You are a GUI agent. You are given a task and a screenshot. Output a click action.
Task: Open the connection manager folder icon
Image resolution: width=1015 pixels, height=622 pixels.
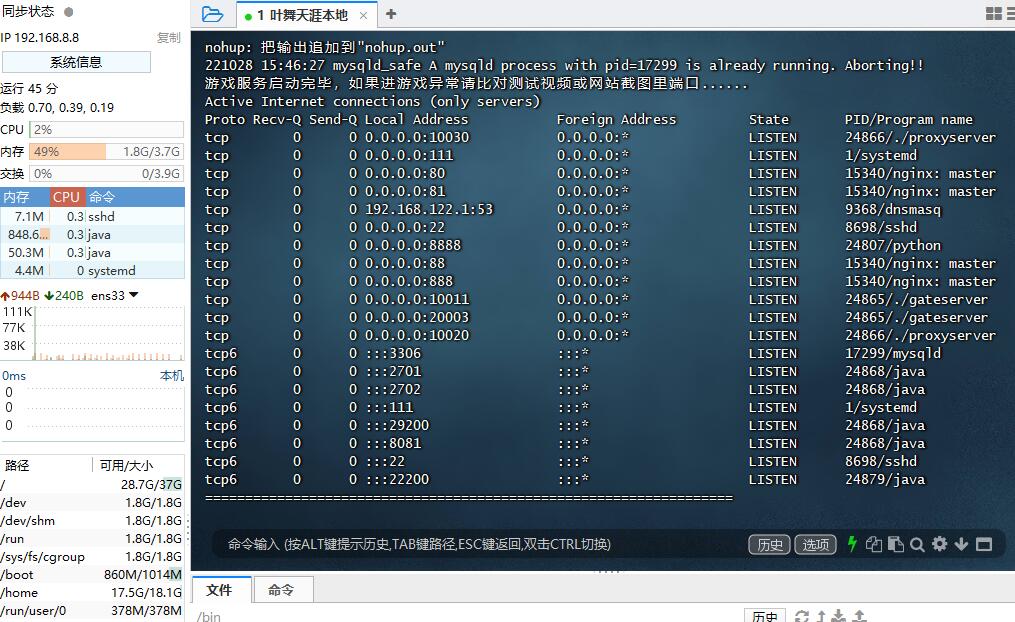click(212, 14)
